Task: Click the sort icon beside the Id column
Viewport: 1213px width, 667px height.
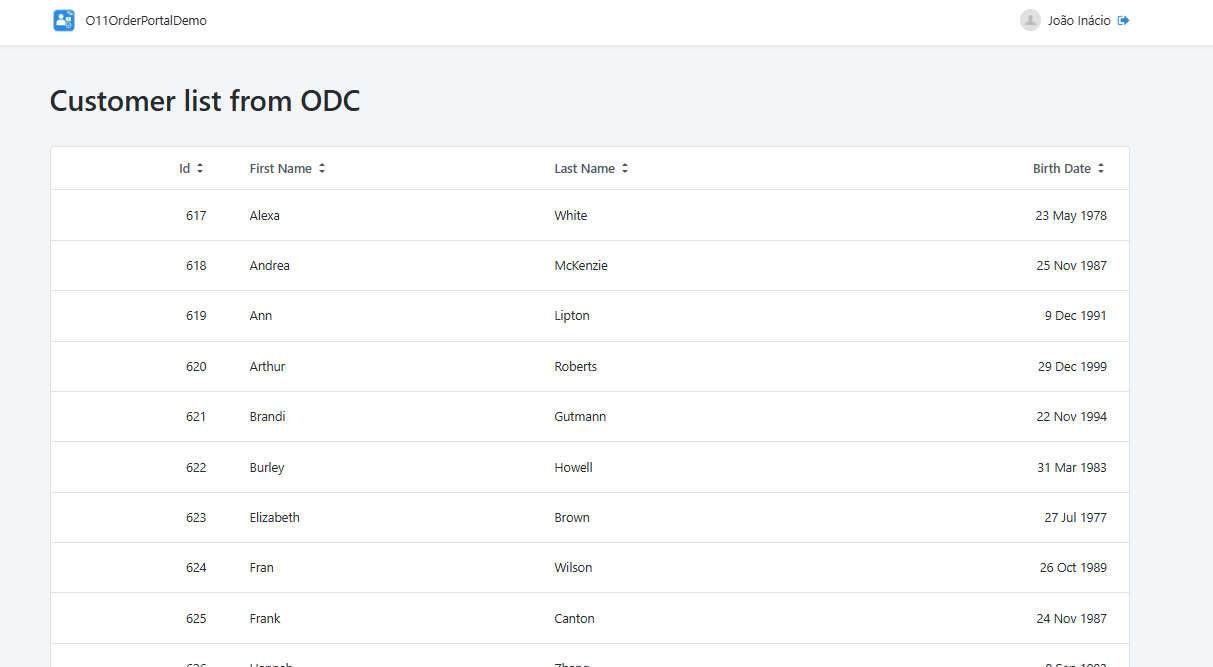Action: [200, 168]
